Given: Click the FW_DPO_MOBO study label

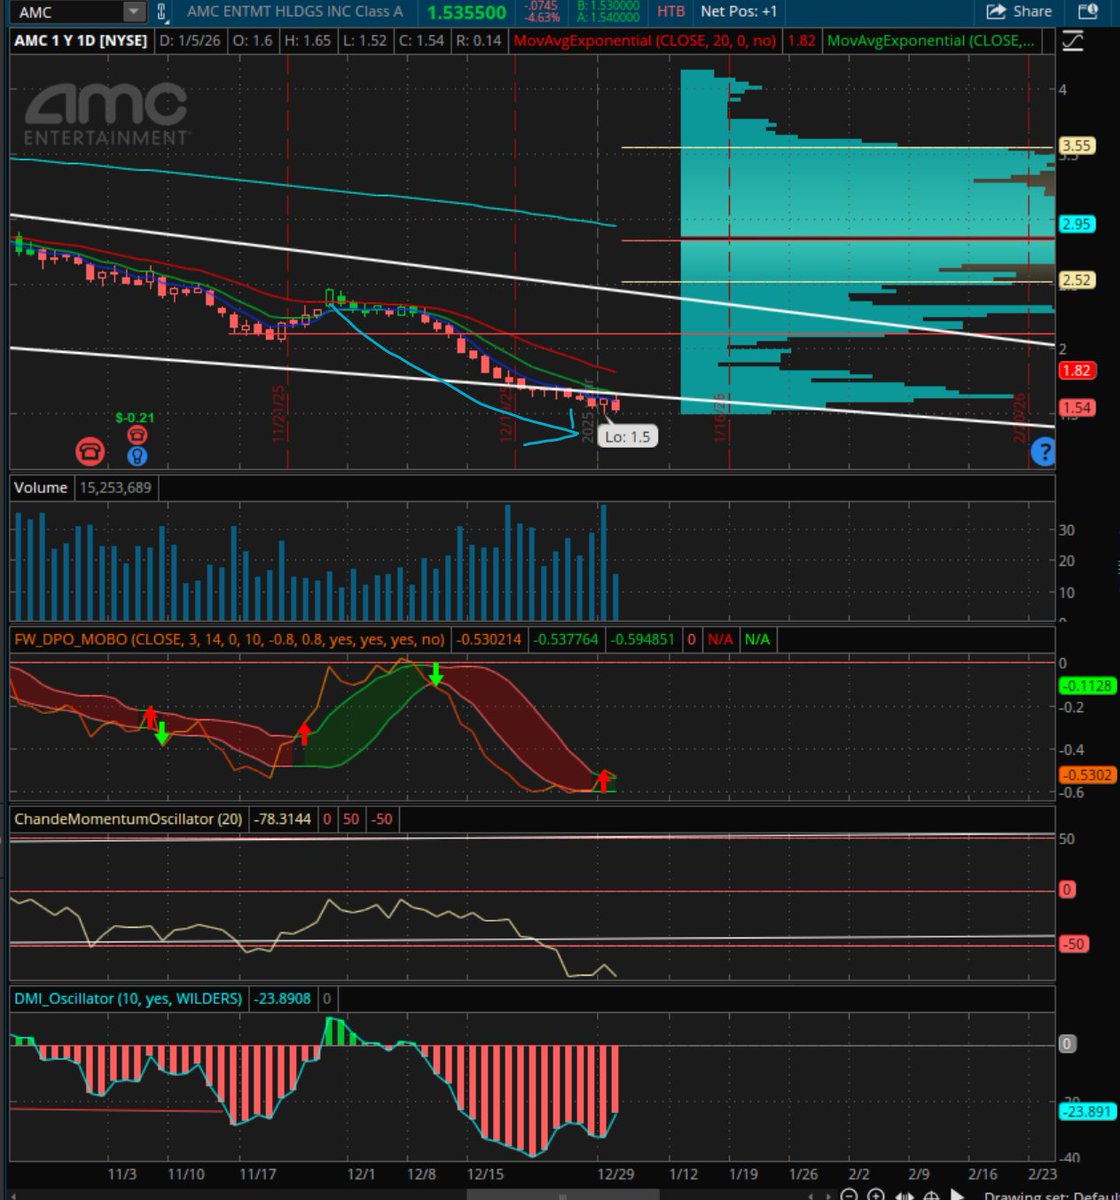Looking at the screenshot, I should tap(229, 638).
